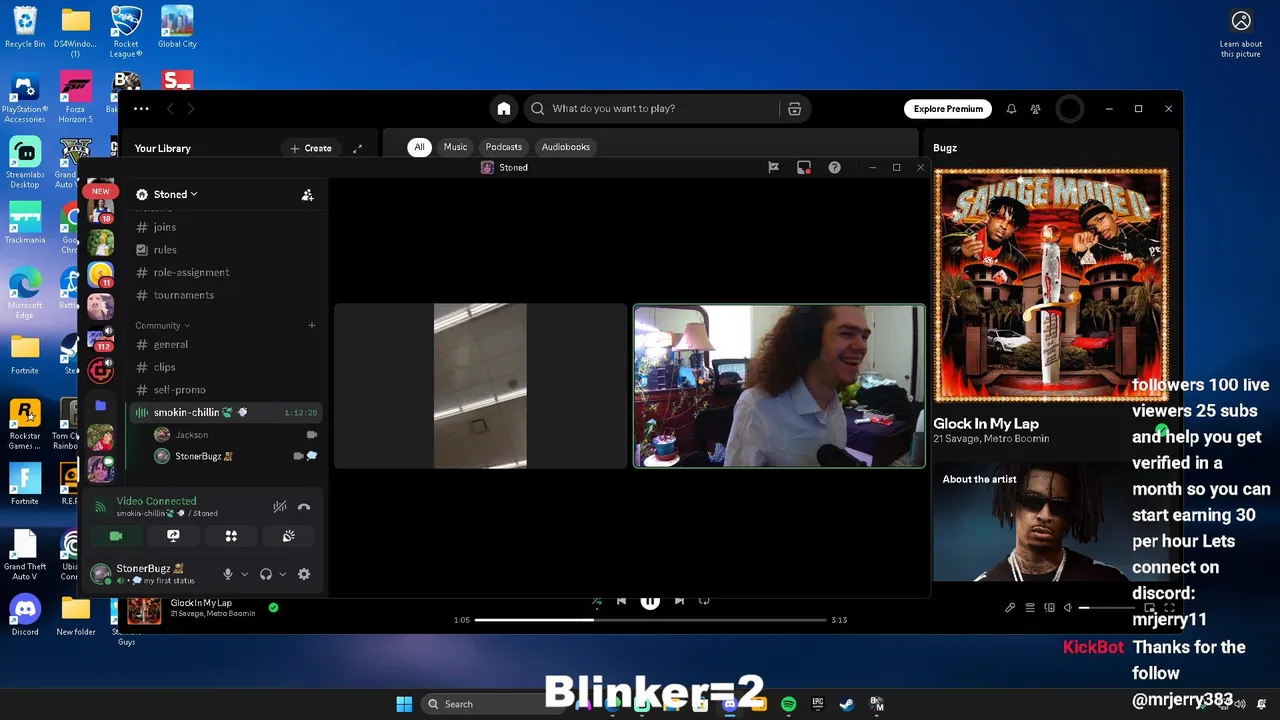Share your screen in Discord
The image size is (1280, 720).
click(x=173, y=536)
